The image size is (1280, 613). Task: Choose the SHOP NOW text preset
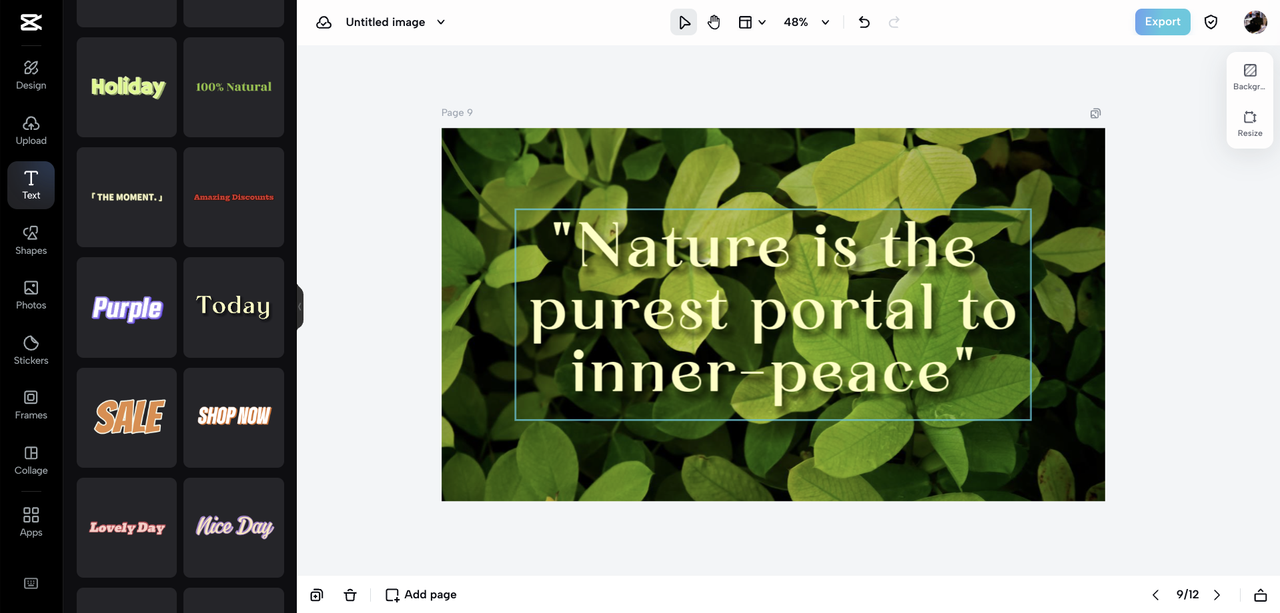[234, 417]
